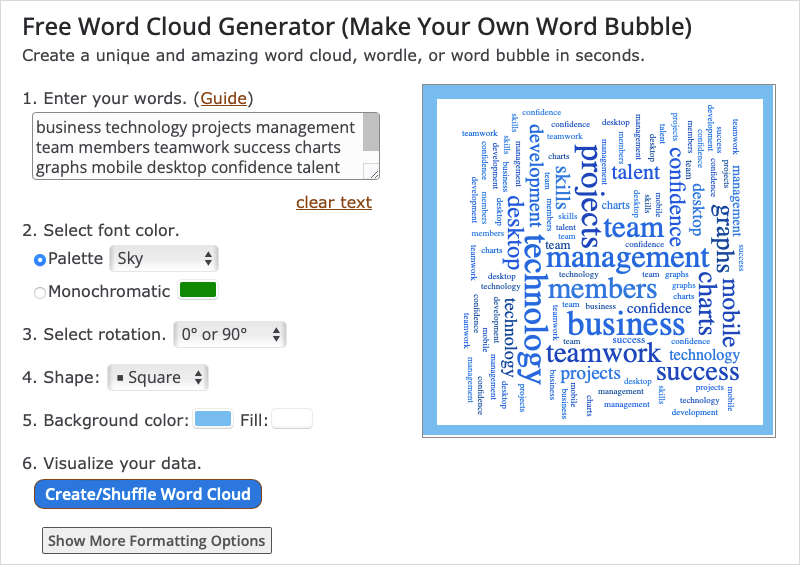Select the Palette radio button

click(40, 259)
